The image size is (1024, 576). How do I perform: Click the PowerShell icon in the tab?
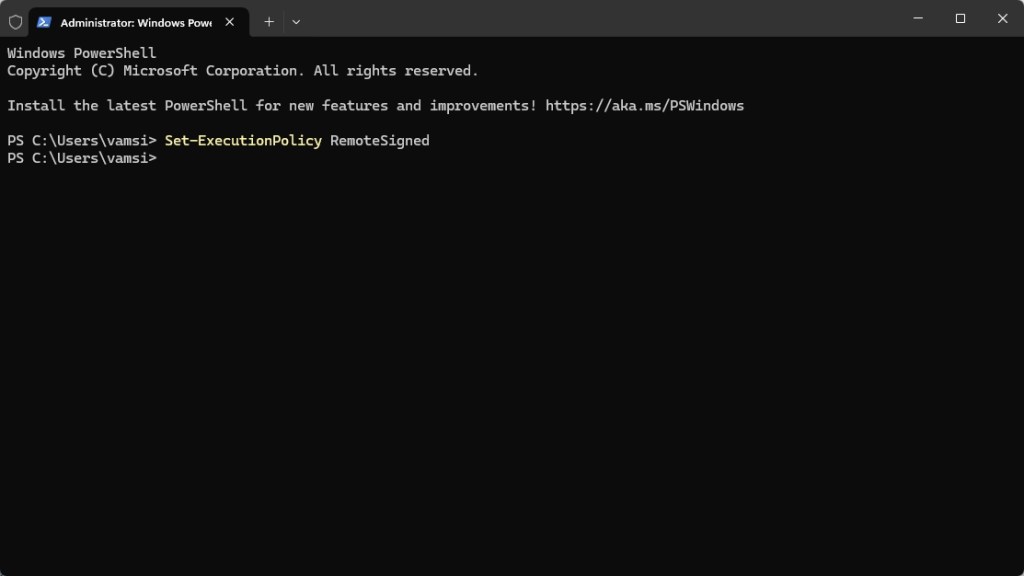(x=44, y=21)
